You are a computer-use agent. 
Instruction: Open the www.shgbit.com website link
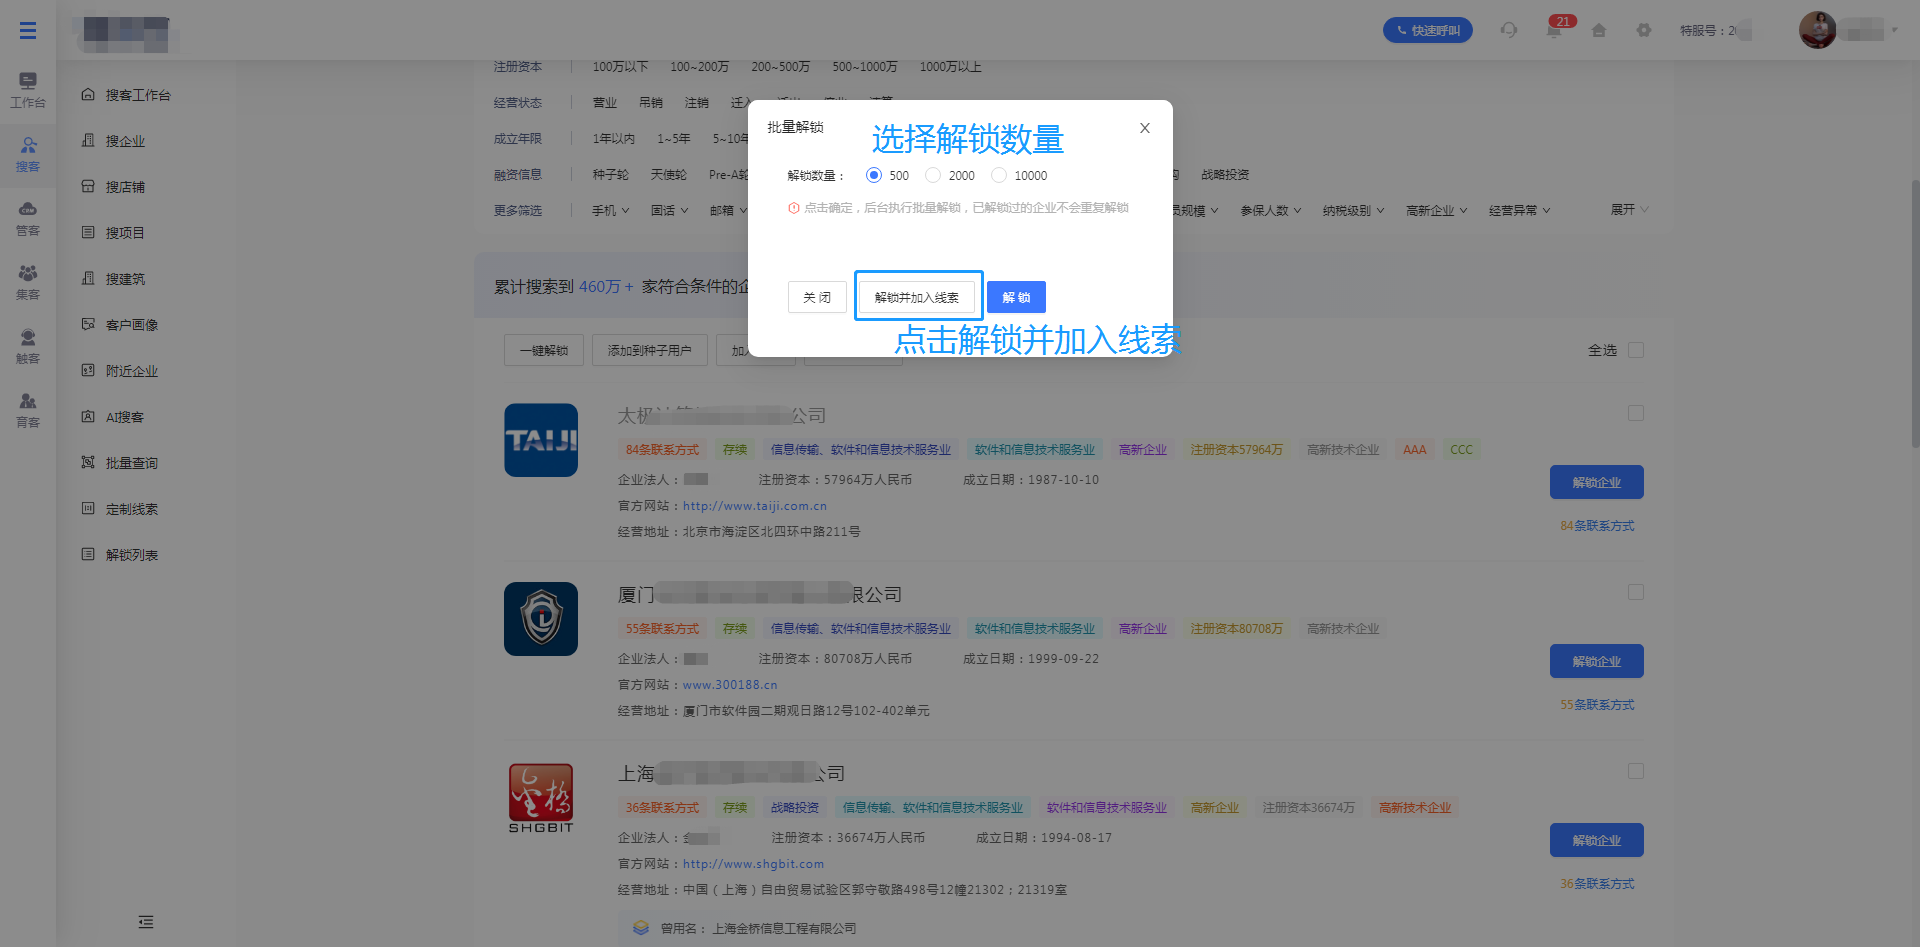click(754, 864)
